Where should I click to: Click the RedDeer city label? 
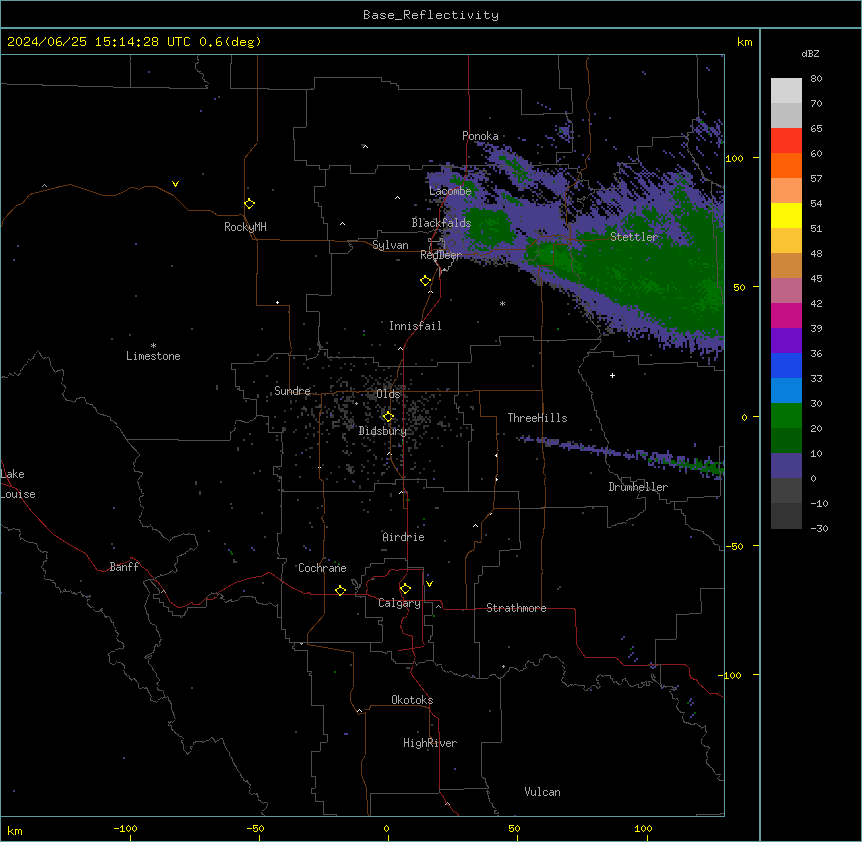tap(441, 255)
